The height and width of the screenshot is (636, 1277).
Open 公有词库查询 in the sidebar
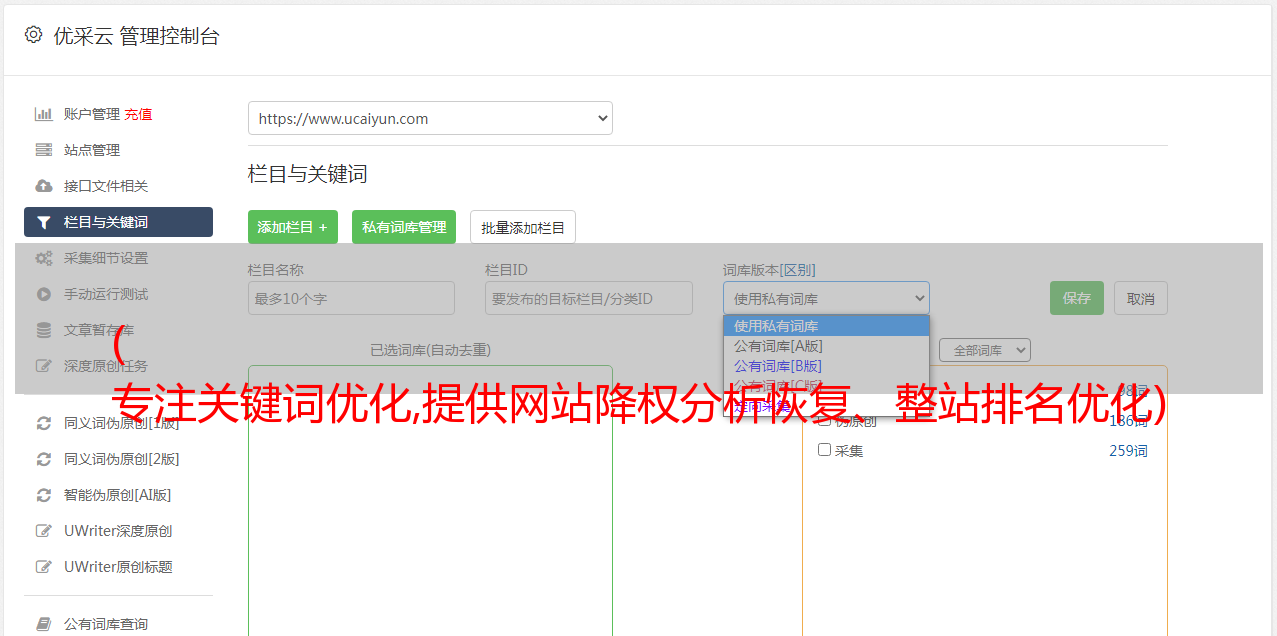[x=106, y=624]
